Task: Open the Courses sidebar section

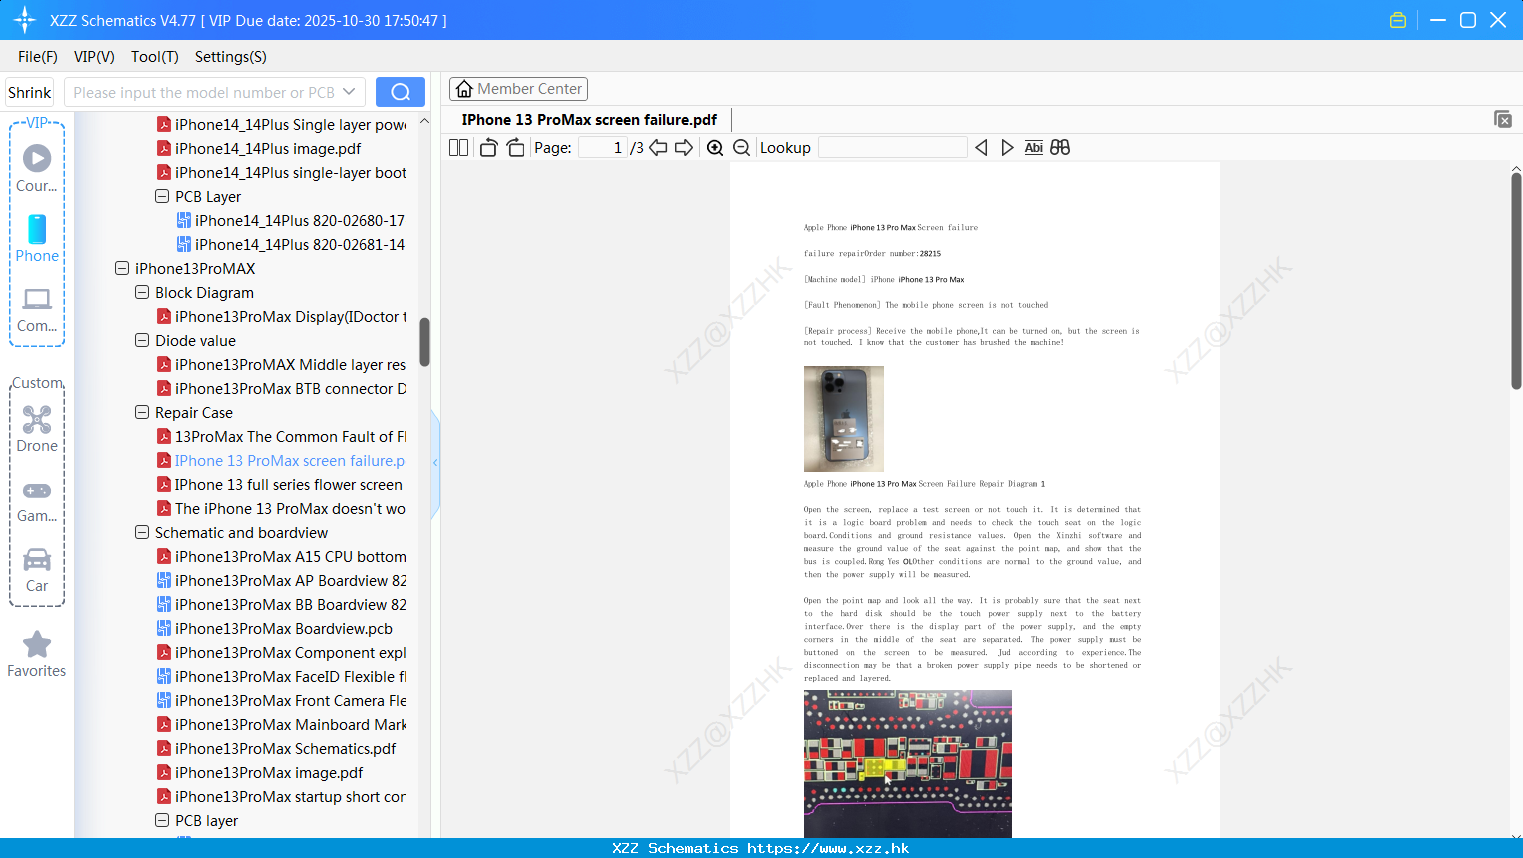Action: pyautogui.click(x=37, y=169)
